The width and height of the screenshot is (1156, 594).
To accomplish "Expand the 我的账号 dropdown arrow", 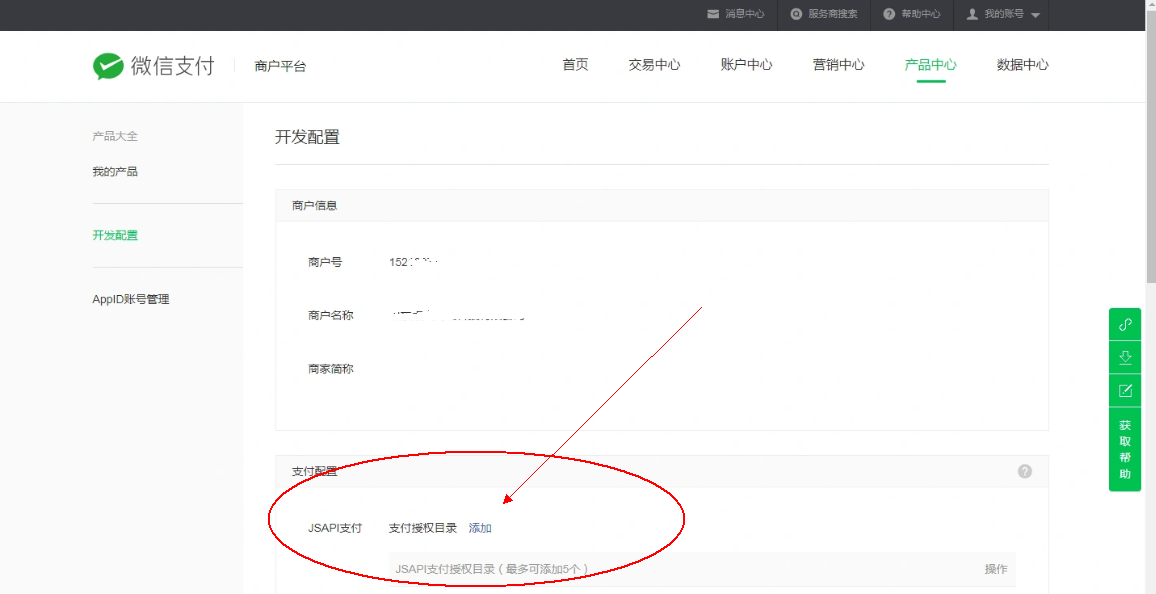I will [x=1035, y=15].
